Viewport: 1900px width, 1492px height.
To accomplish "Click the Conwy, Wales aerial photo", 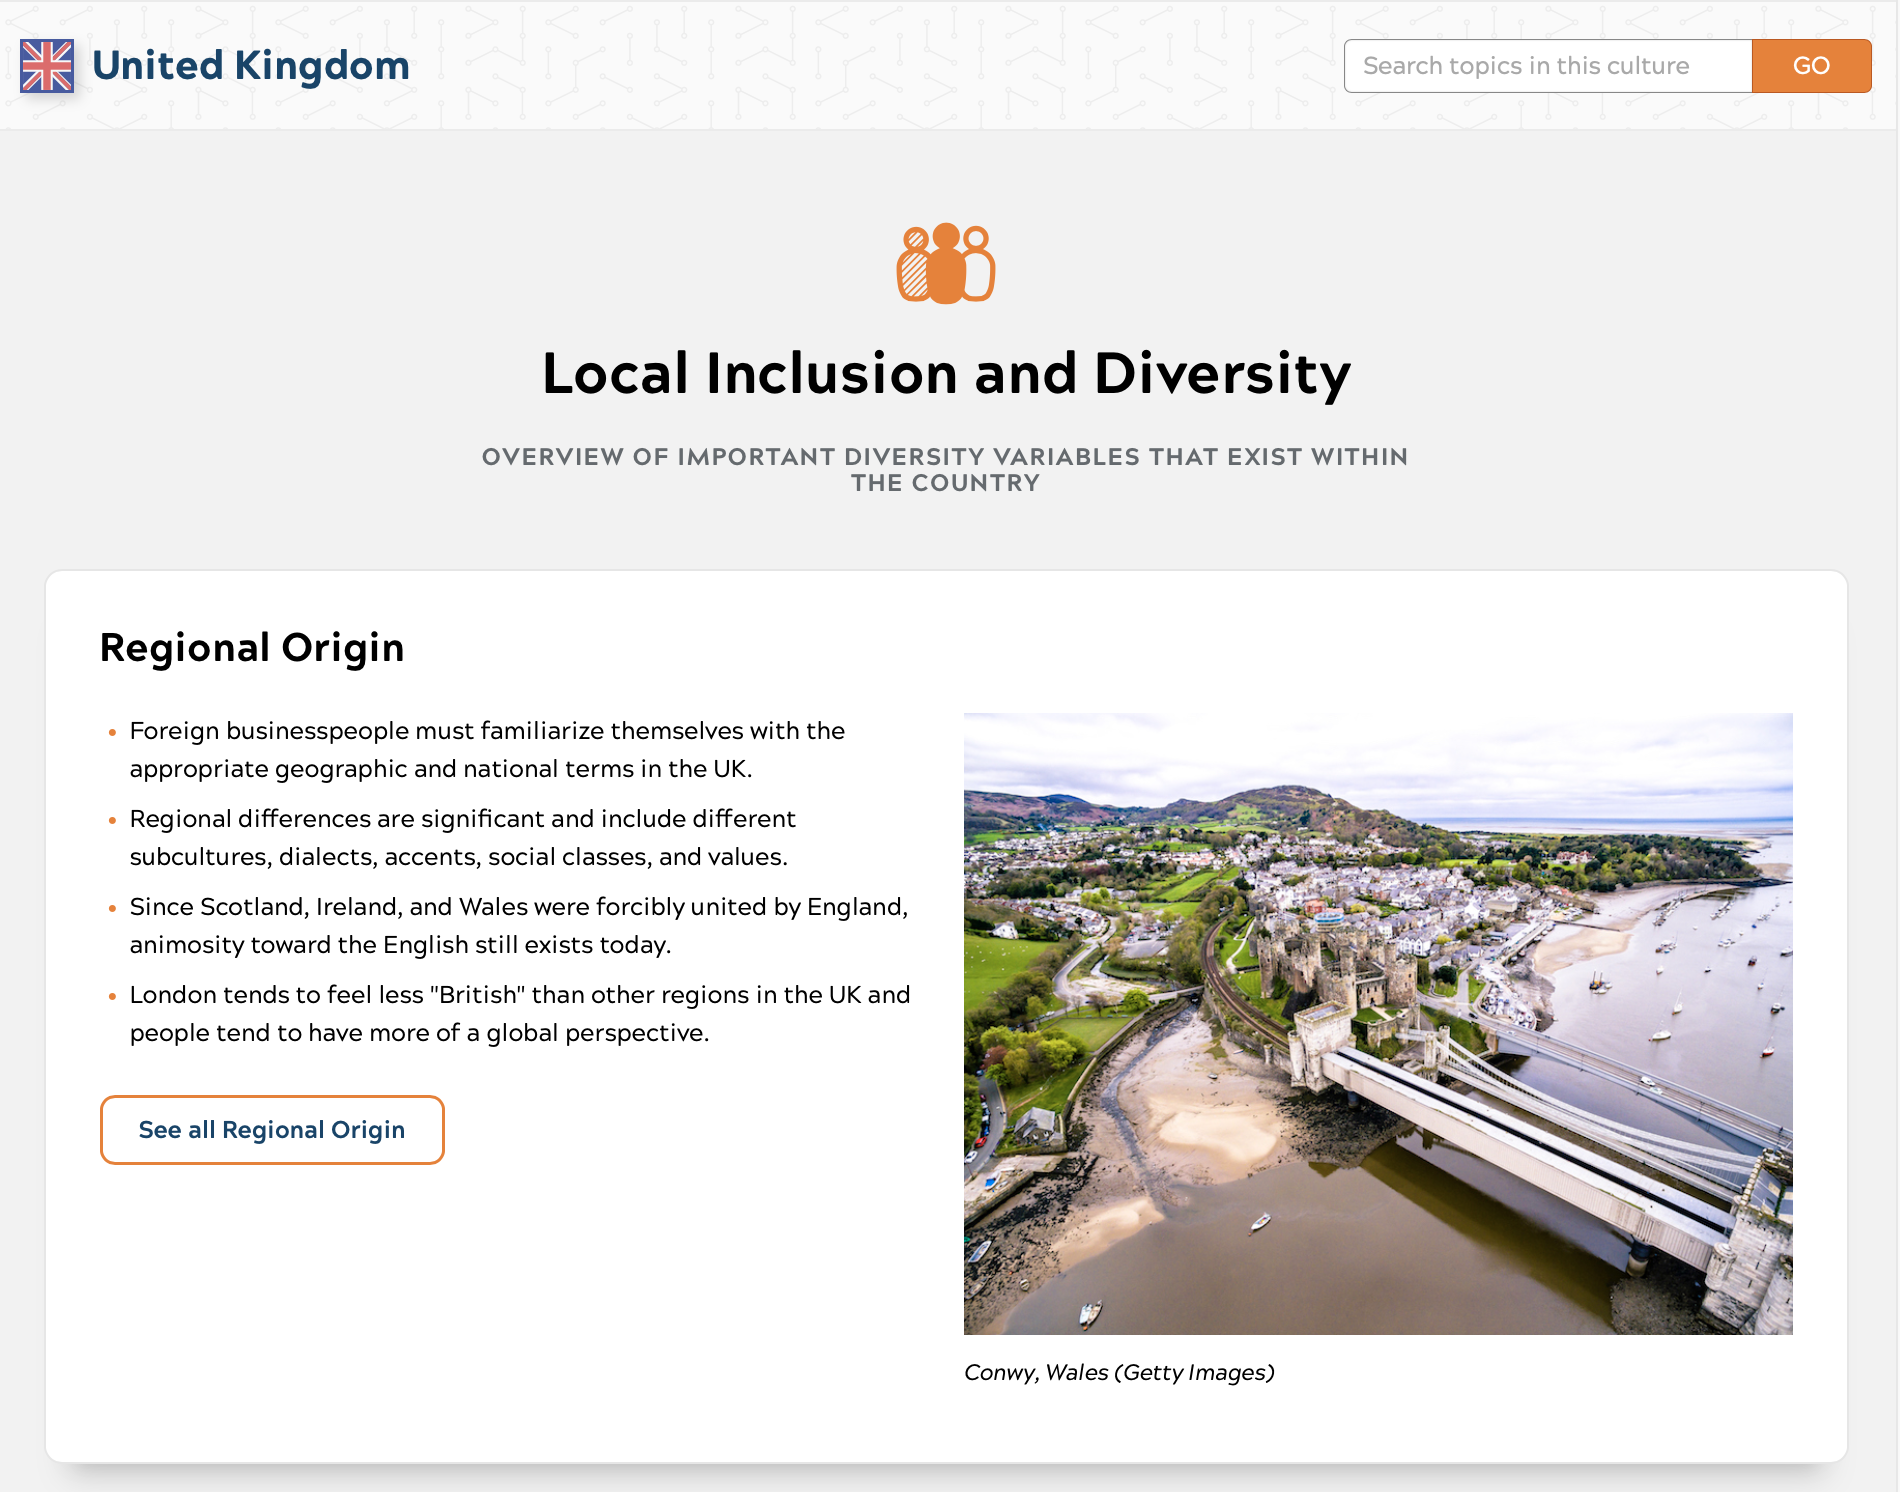I will click(1378, 1023).
